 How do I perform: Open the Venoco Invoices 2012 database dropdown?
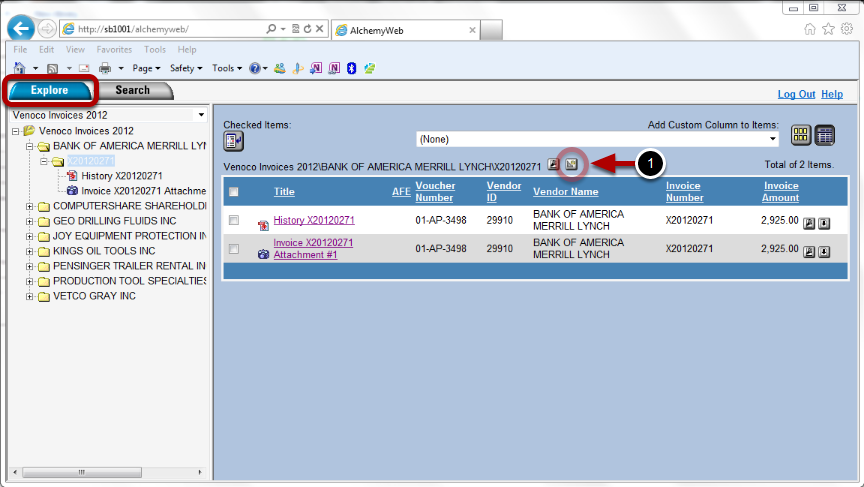[x=201, y=115]
